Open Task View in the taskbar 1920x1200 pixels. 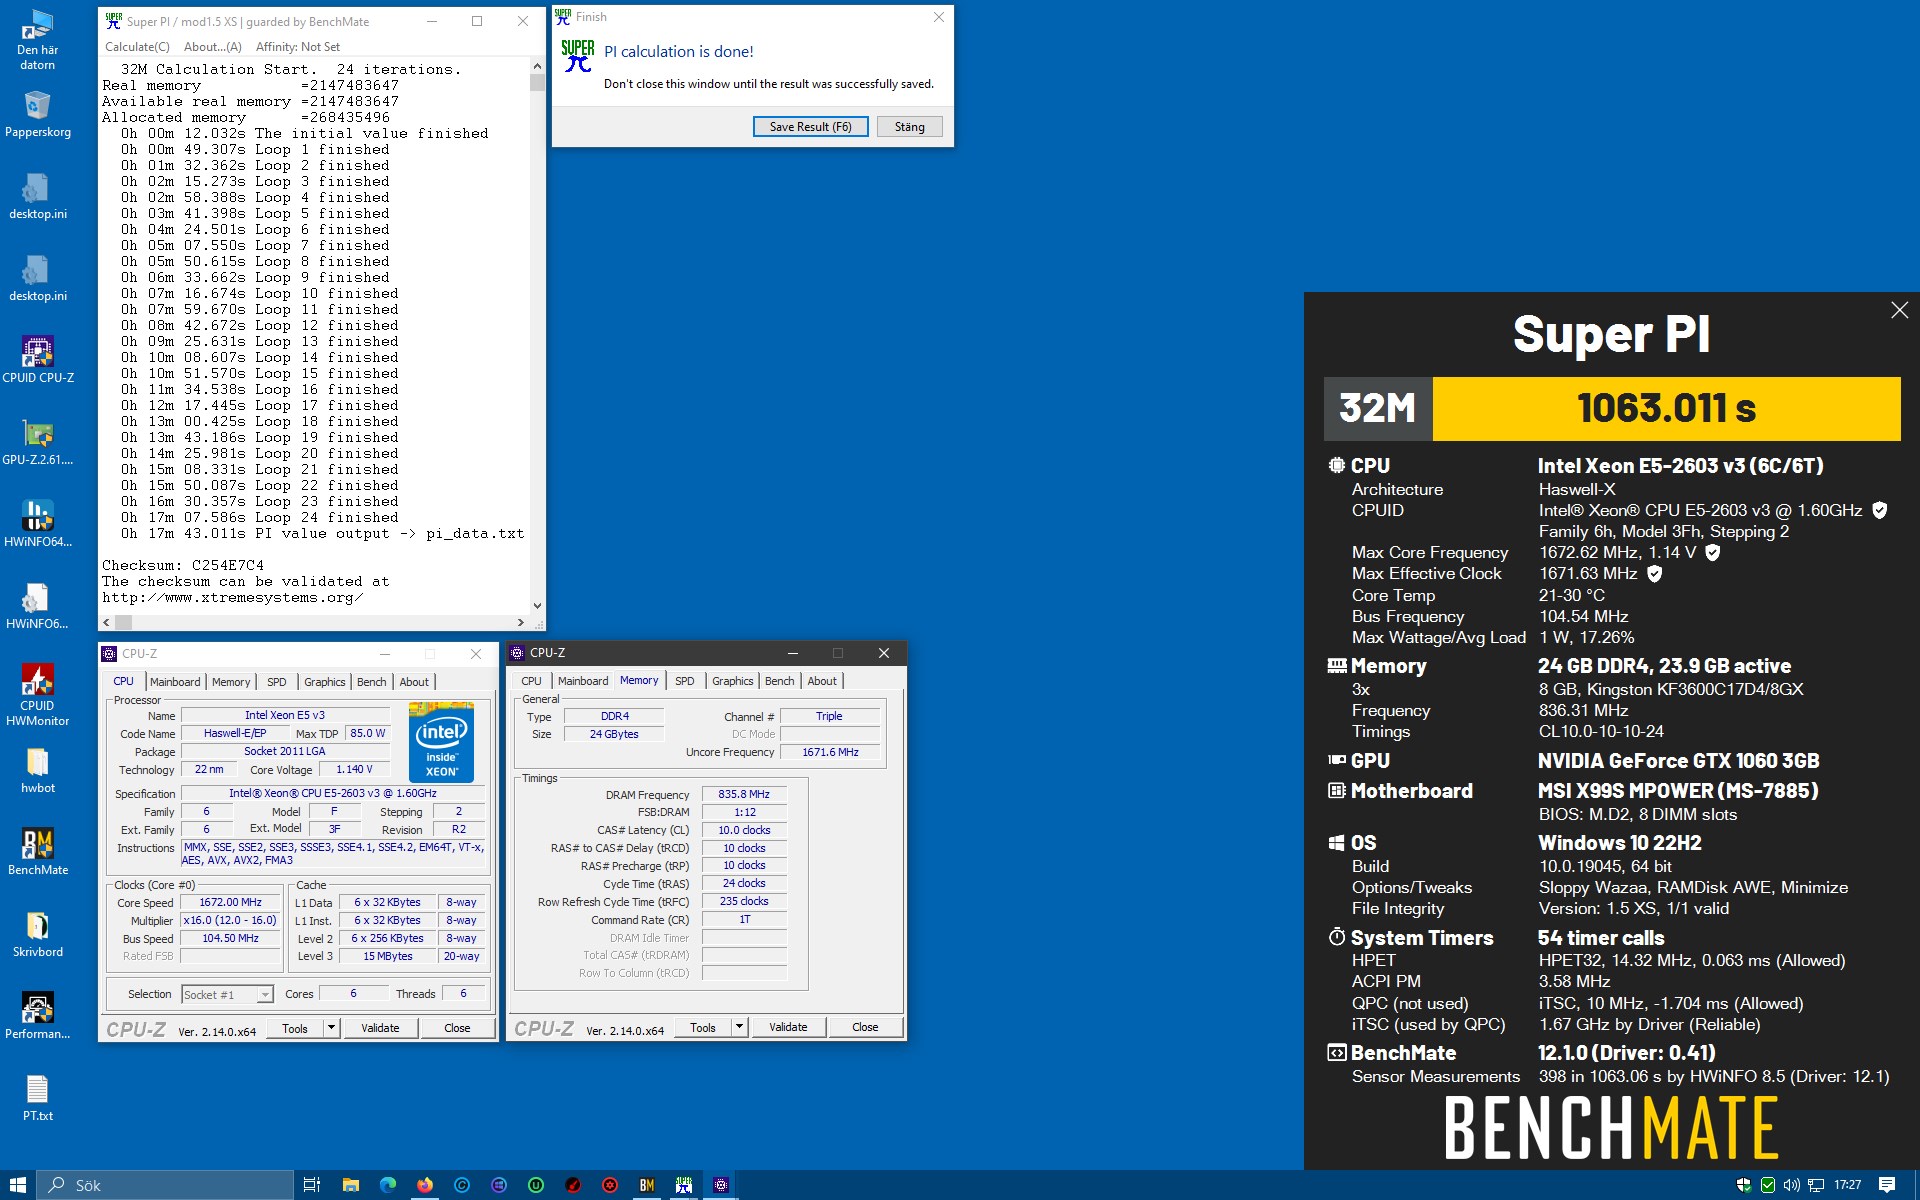pos(312,1185)
